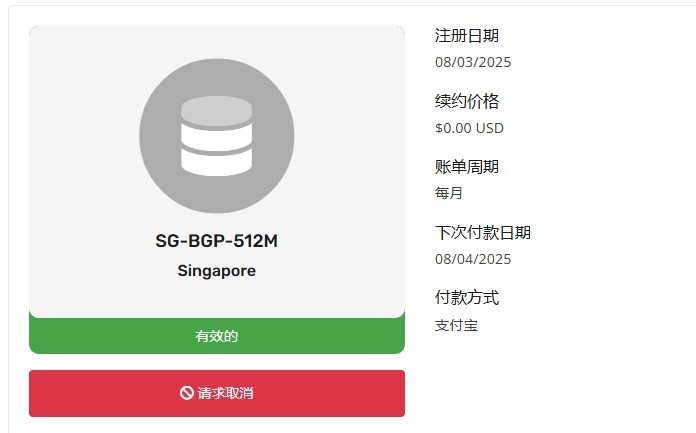Select the registration date 08/03/2025
The width and height of the screenshot is (696, 433).
pyautogui.click(x=473, y=62)
